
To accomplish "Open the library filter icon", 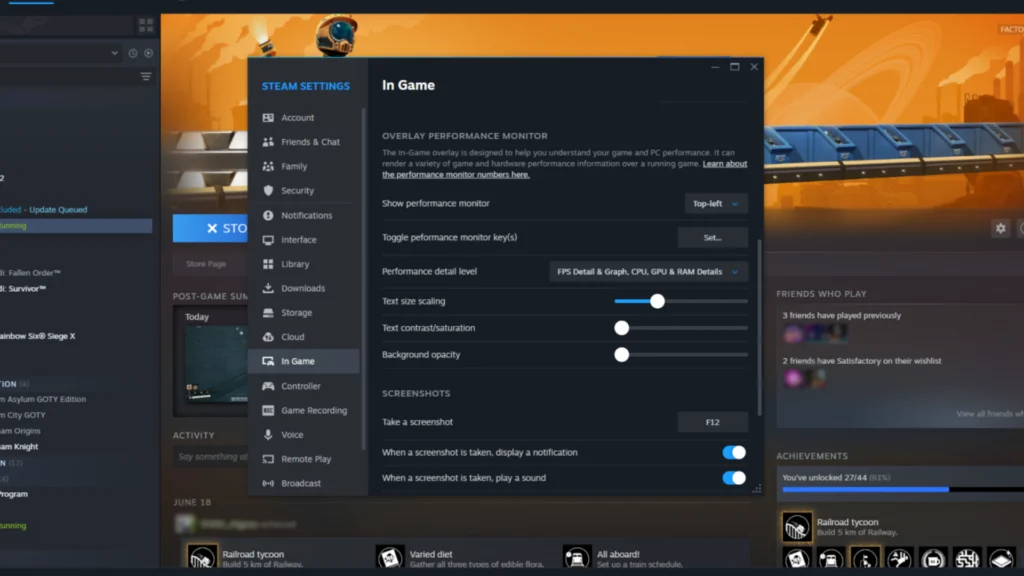I will click(x=146, y=76).
